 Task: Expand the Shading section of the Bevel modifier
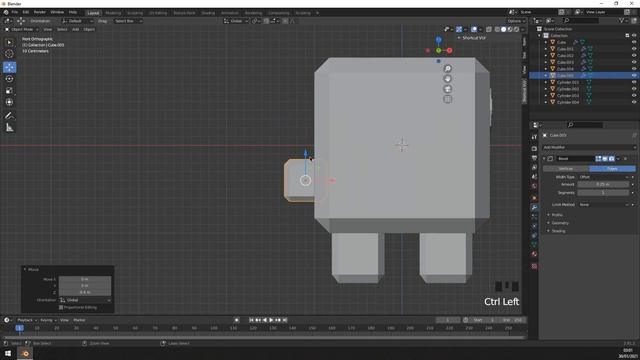point(557,231)
